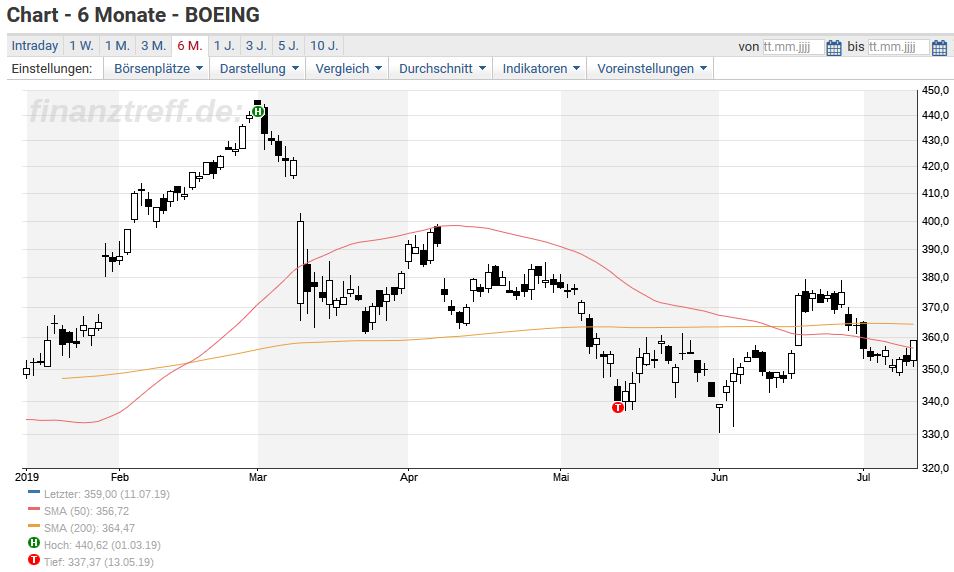Click the legend text Letzter: 359,00 (11.07.19)
This screenshot has width=954, height=572.
(106, 494)
